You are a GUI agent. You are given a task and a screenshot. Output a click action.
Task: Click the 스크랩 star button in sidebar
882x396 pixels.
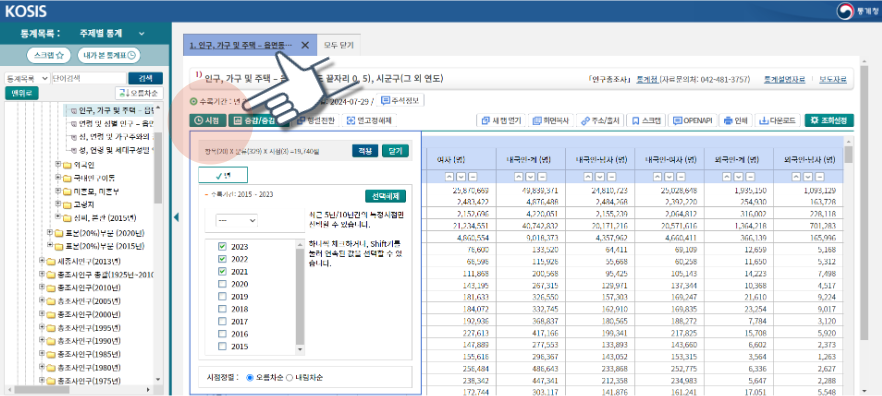click(x=48, y=55)
